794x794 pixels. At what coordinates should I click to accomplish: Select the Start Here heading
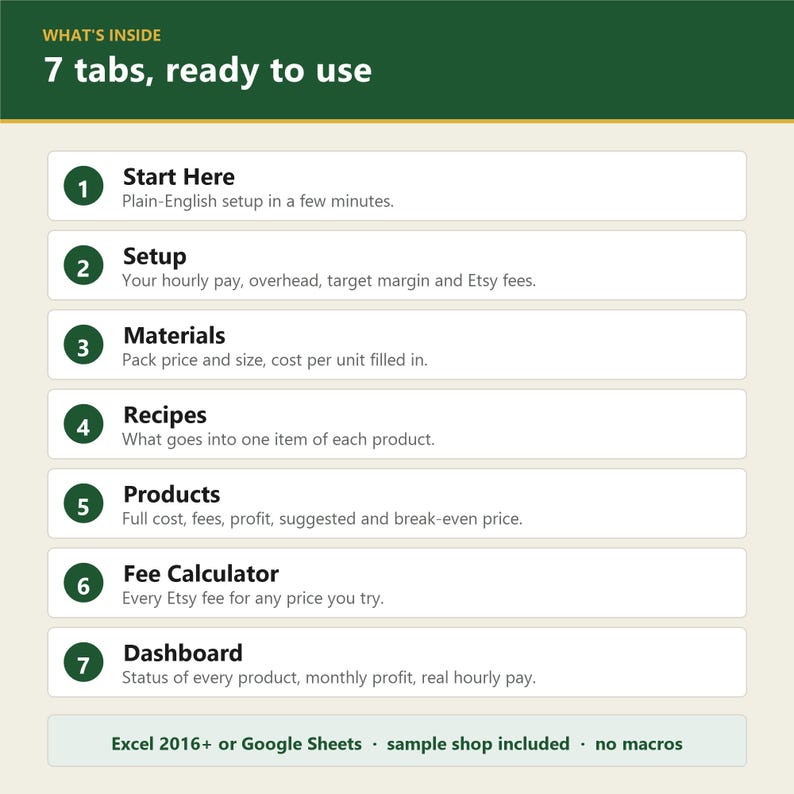click(x=179, y=177)
